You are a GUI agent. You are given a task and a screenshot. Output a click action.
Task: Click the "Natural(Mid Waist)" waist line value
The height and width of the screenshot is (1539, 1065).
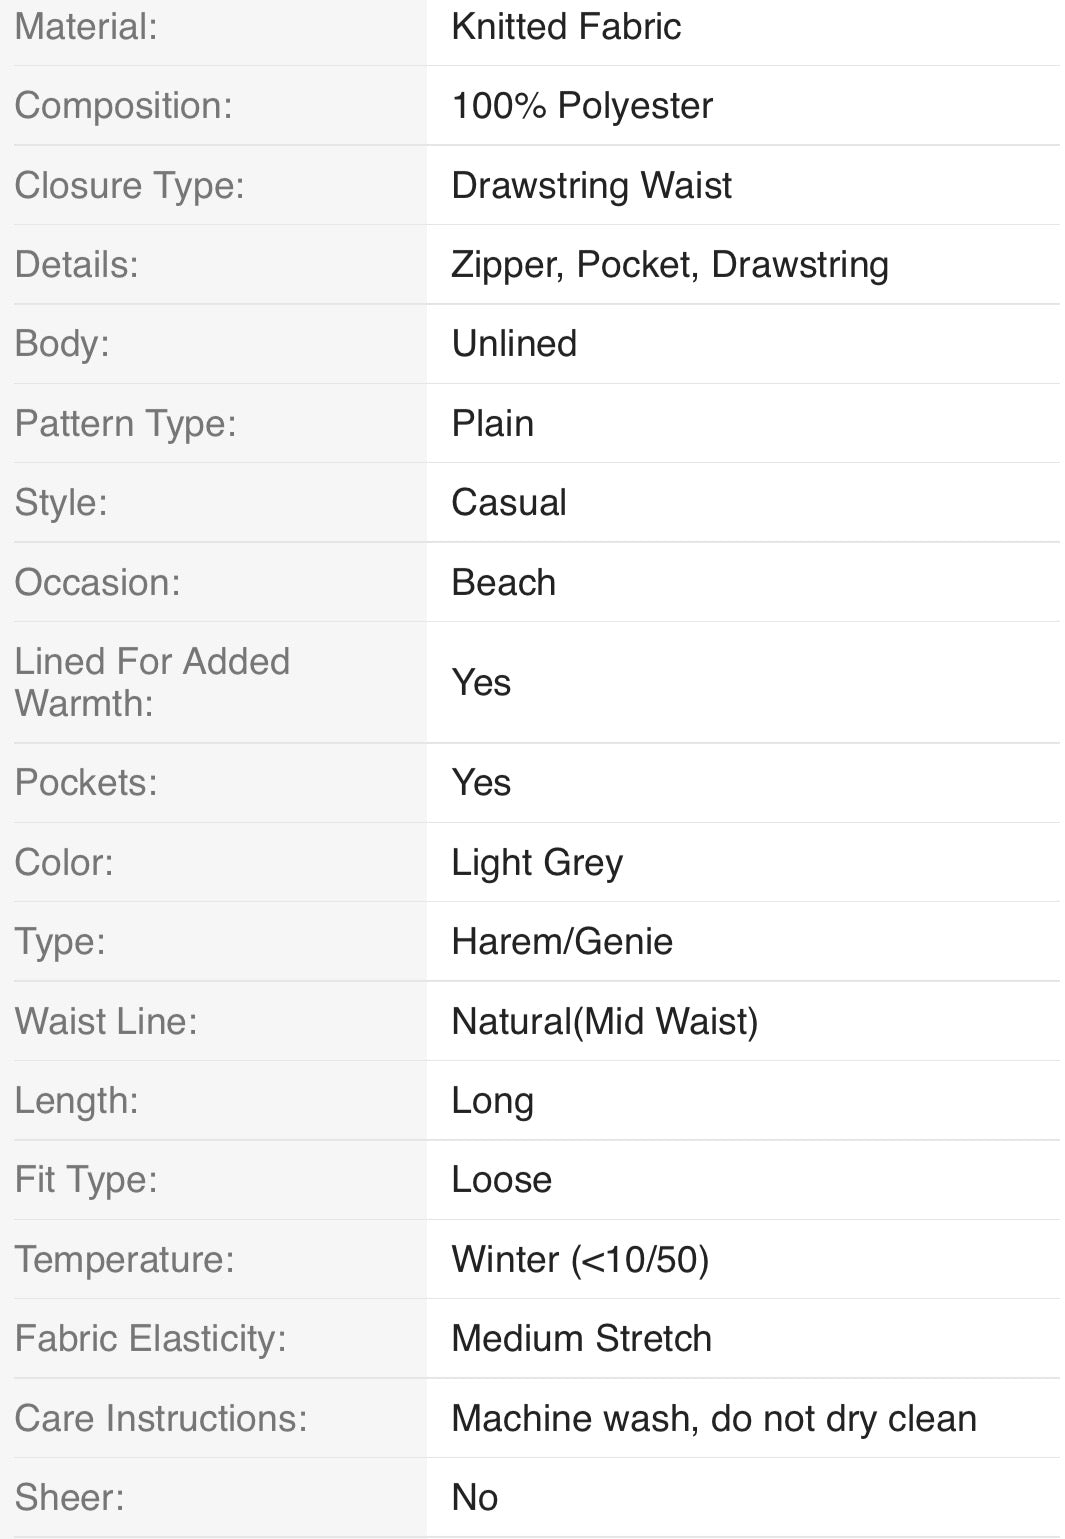604,1022
